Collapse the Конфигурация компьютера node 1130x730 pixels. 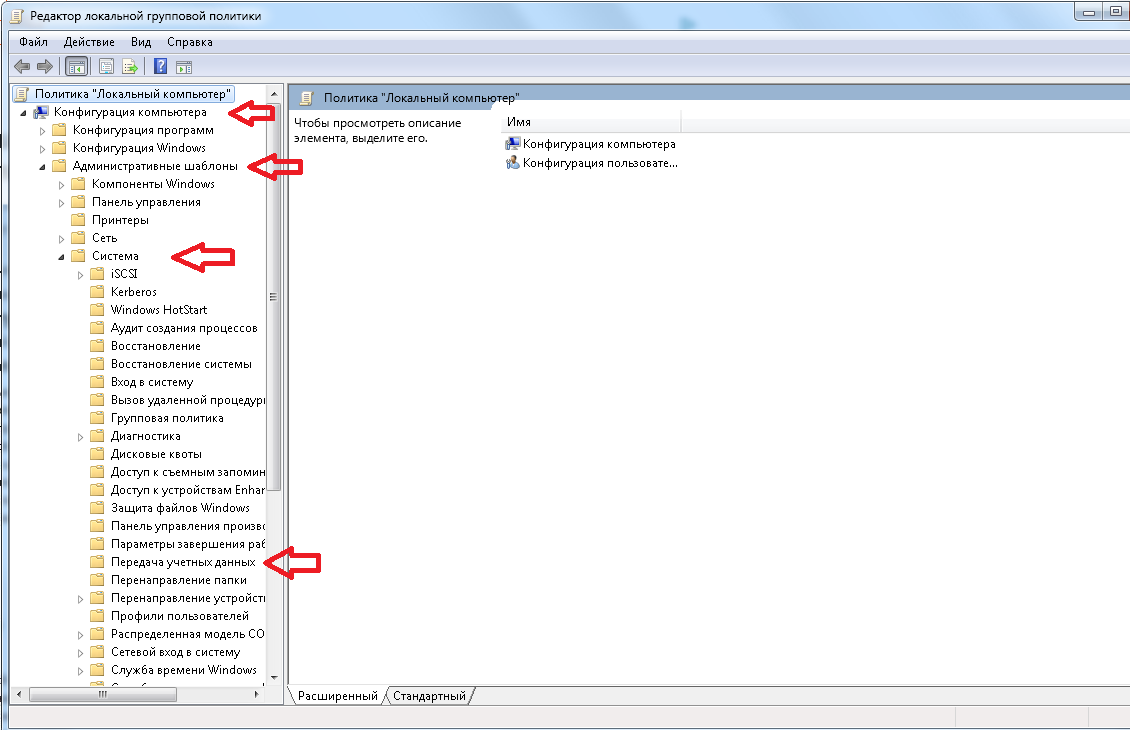pyautogui.click(x=23, y=113)
